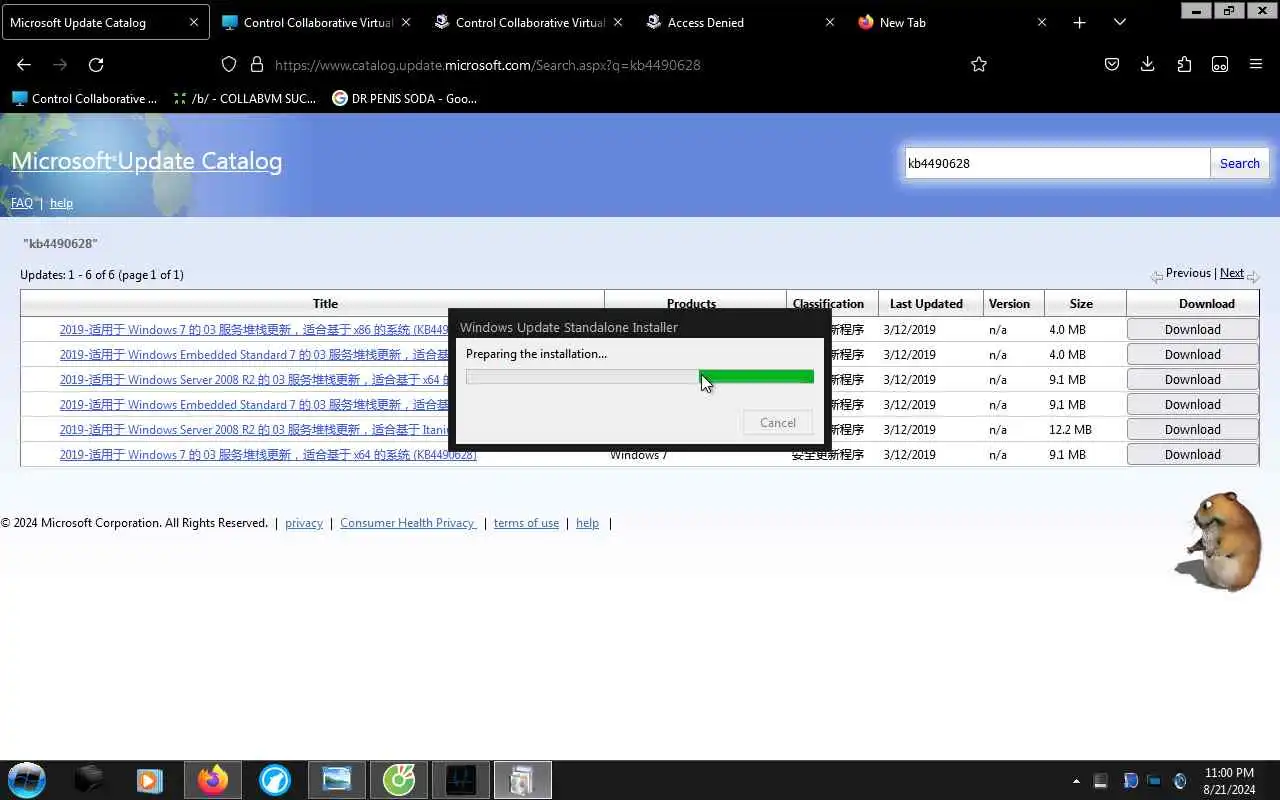Open the Microsoft Update Catalog home link
This screenshot has height=800, width=1280.
pos(147,161)
